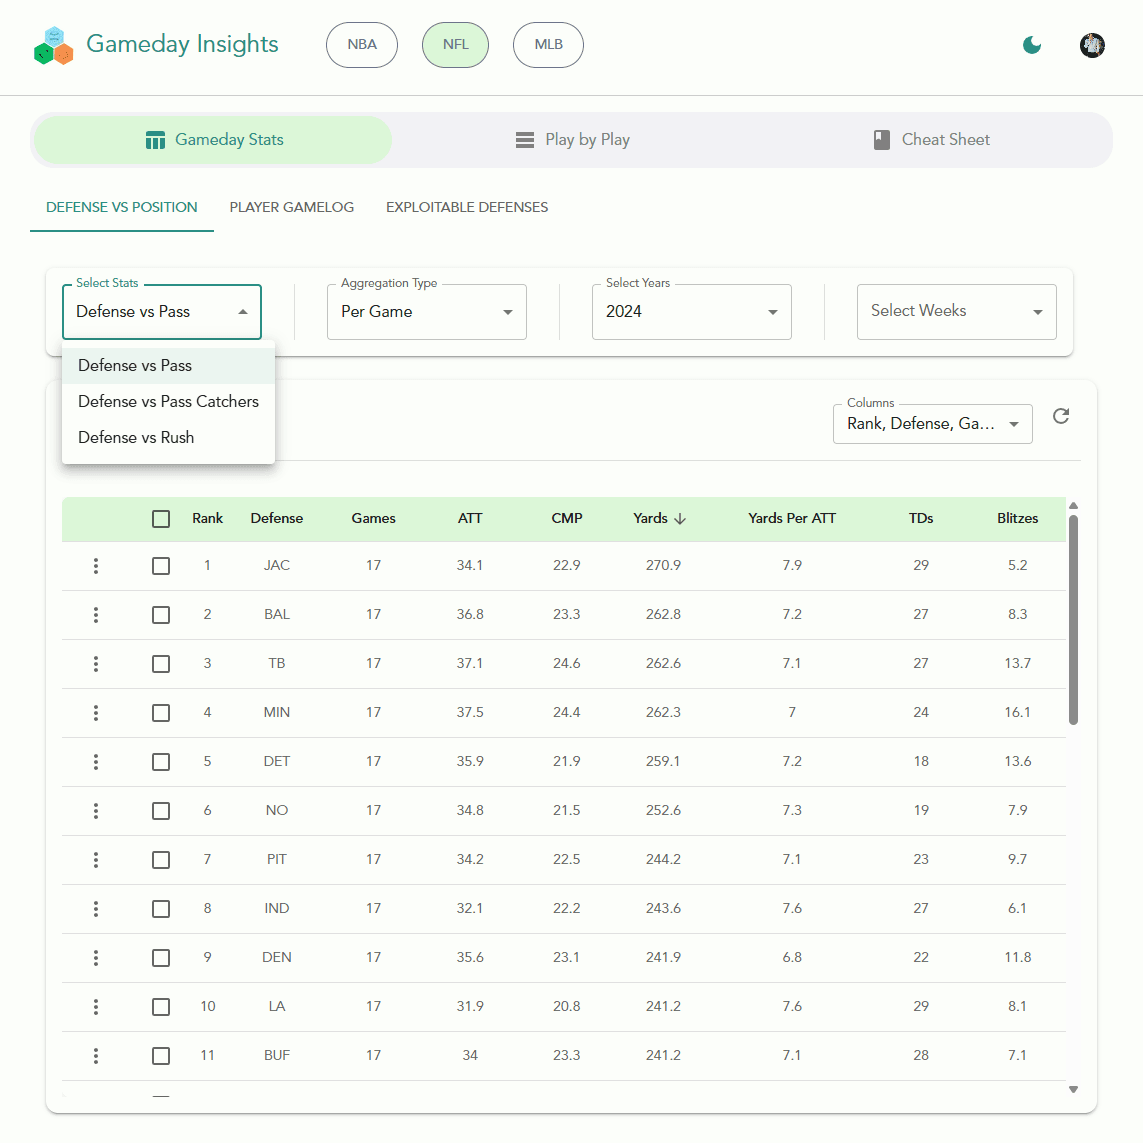
Task: Open the Select Weeks dropdown
Action: point(956,311)
